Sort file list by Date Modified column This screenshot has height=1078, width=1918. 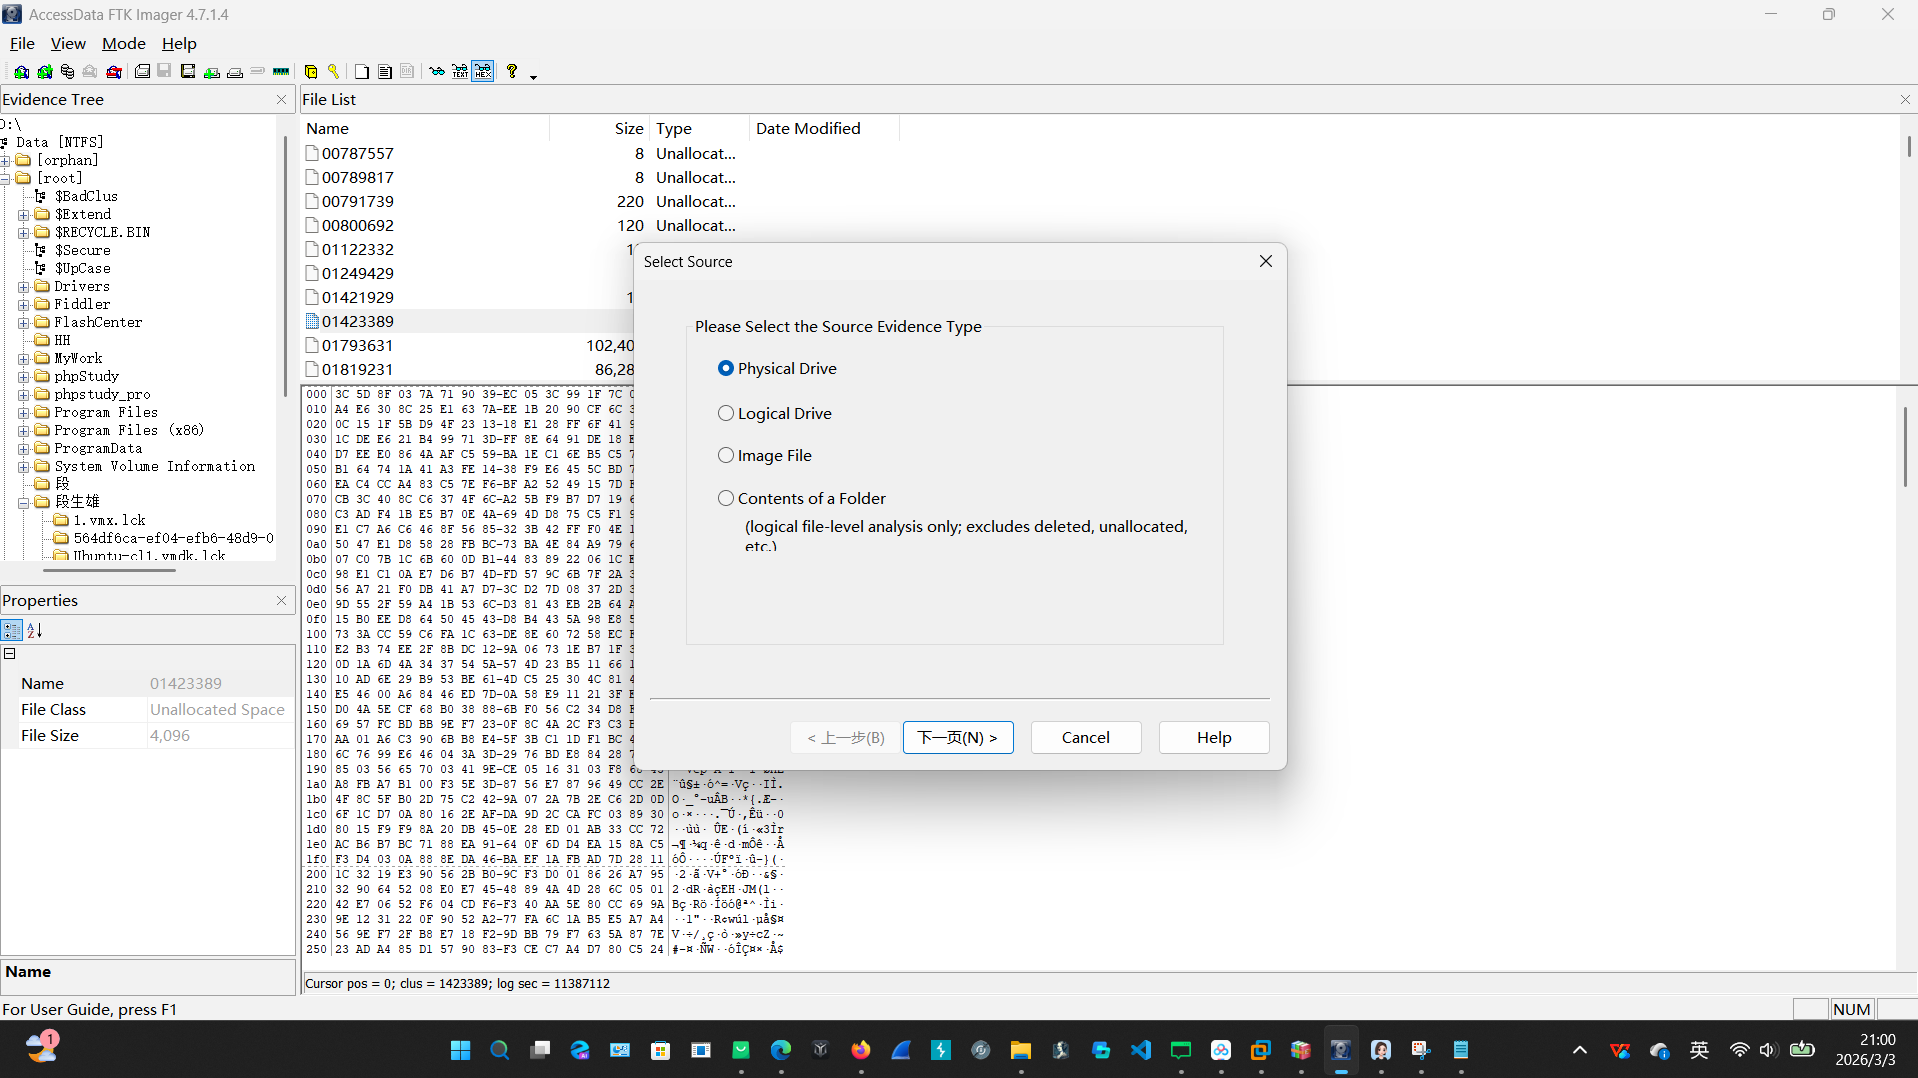coord(824,129)
